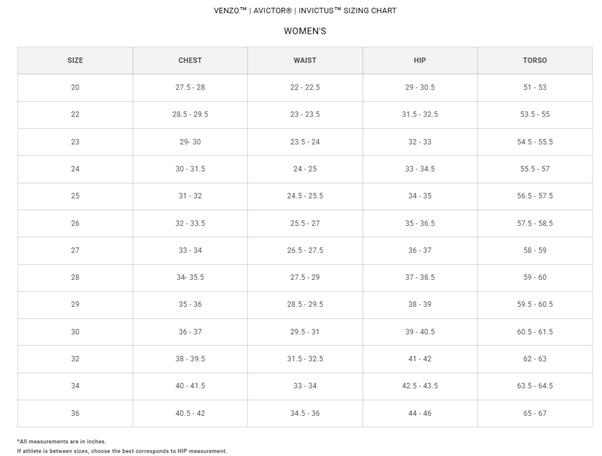This screenshot has height=456, width=602.
Task: Select hip value 44 - 46 for size 36
Action: click(x=420, y=413)
